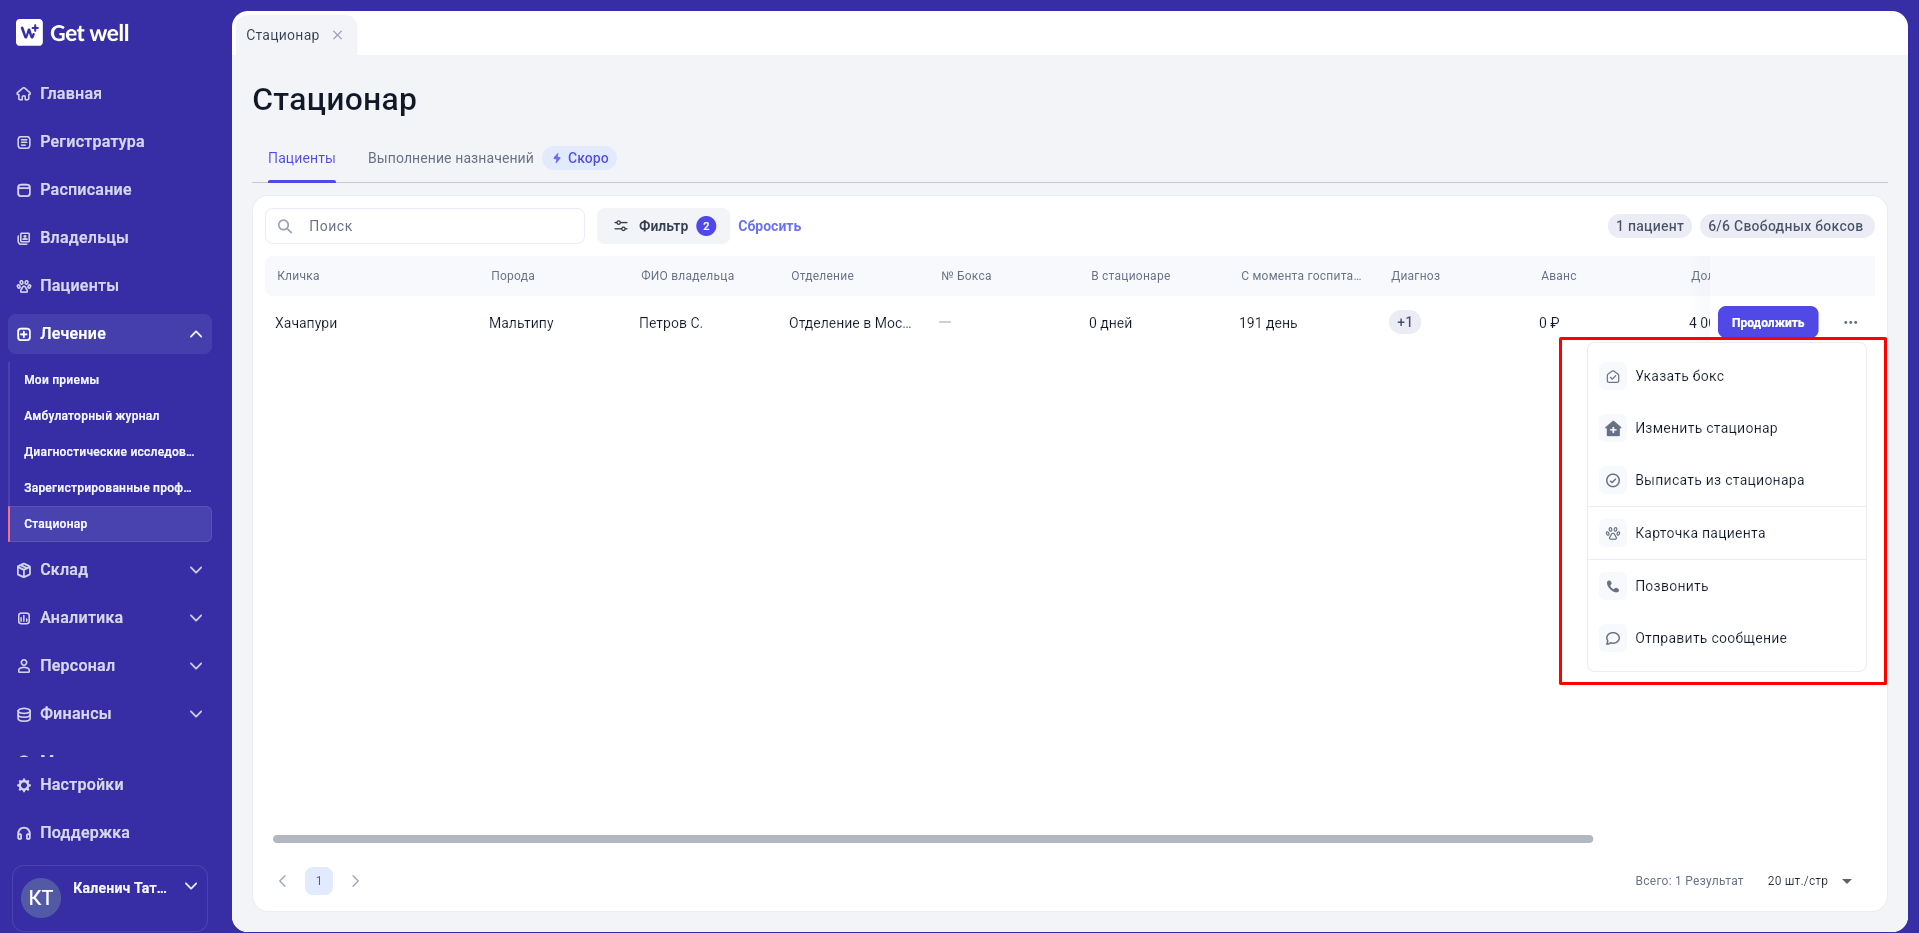Screen dimensions: 1919x933
Task: Expand the Склад sidebar section
Action: pyautogui.click(x=196, y=570)
